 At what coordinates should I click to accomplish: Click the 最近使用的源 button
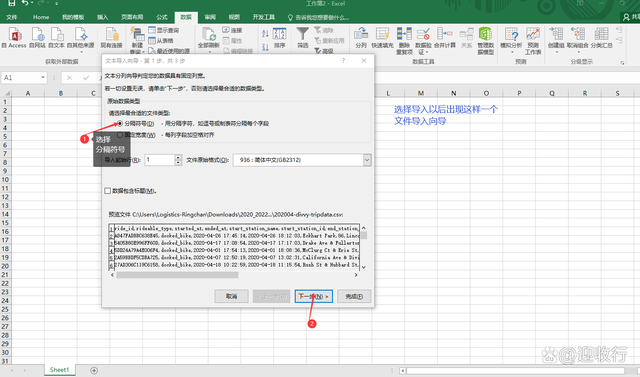169,51
